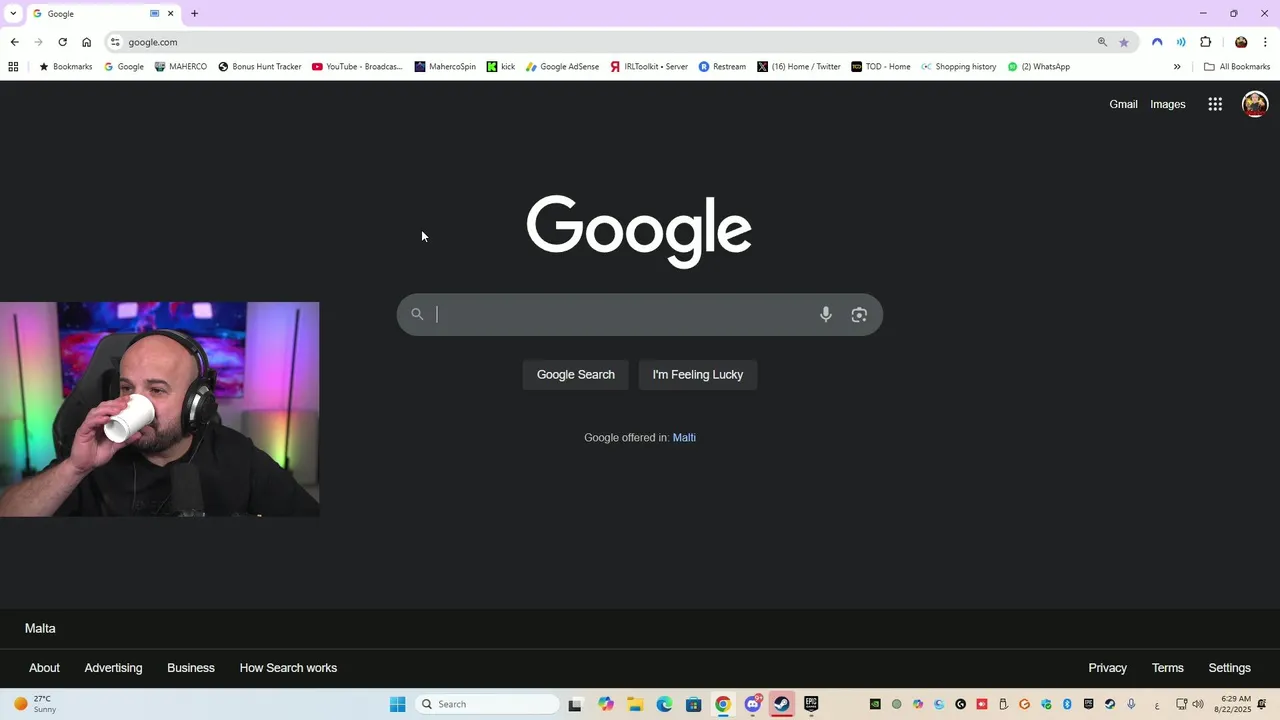Click the zoom magnifier icon in address bar
Image resolution: width=1280 pixels, height=720 pixels.
[x=1102, y=42]
